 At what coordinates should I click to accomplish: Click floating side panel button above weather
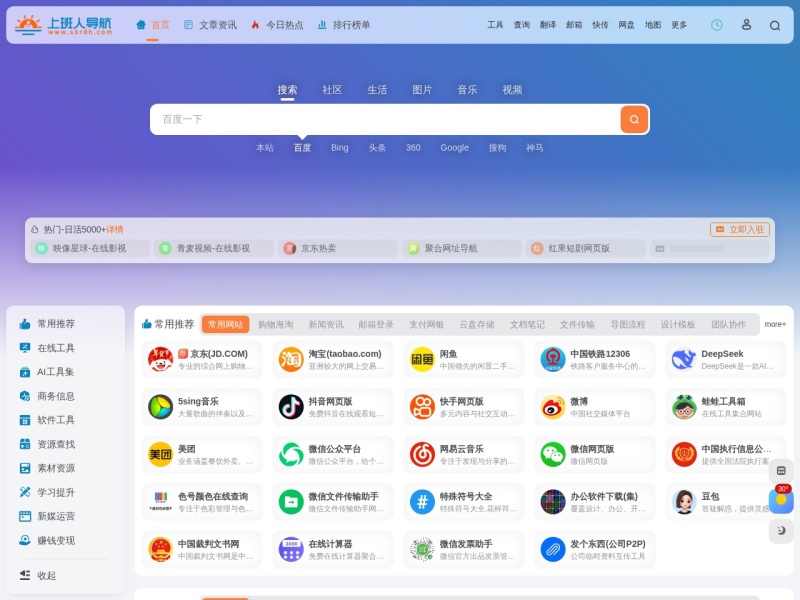781,470
